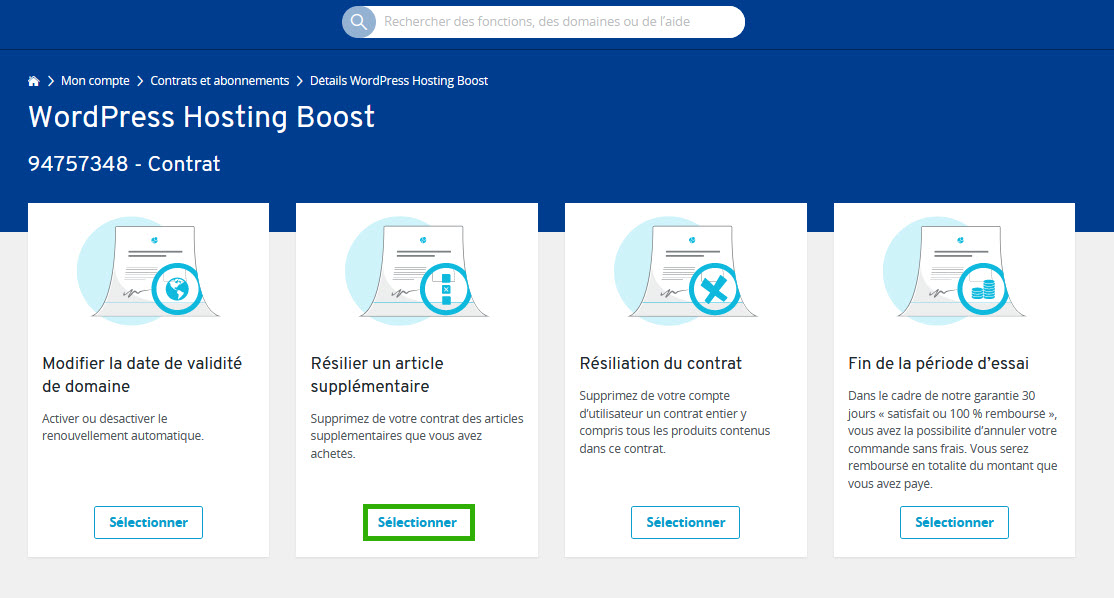This screenshot has height=598, width=1114.
Task: Select 'Fin de la période d'essai' option
Action: click(x=954, y=523)
